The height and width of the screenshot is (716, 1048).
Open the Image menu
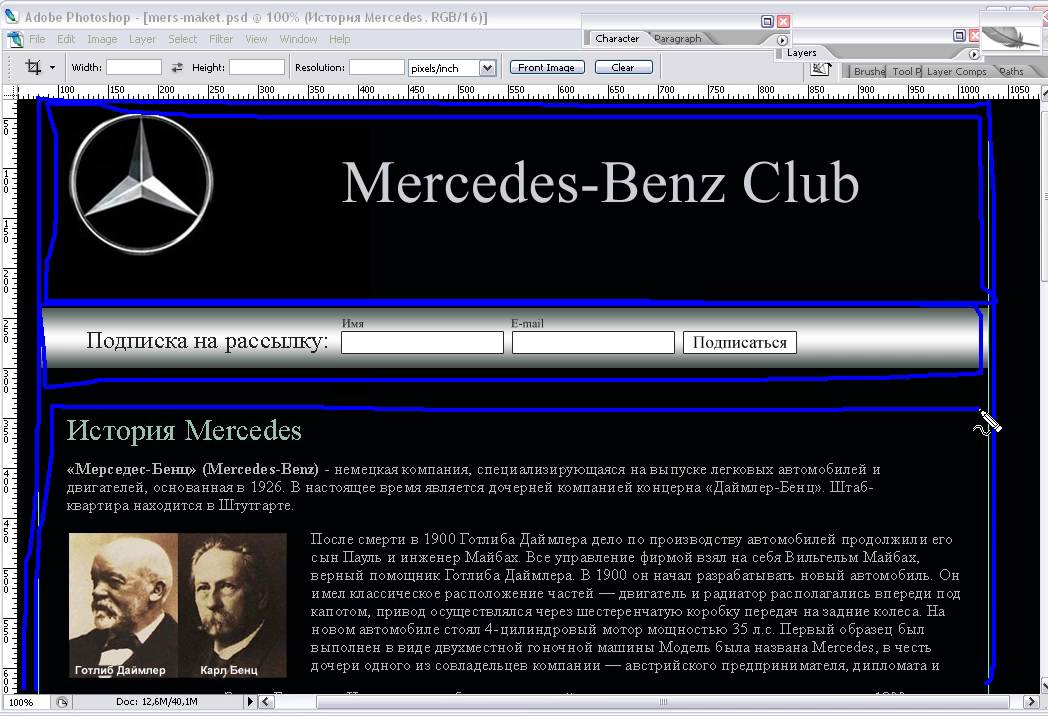tap(102, 39)
